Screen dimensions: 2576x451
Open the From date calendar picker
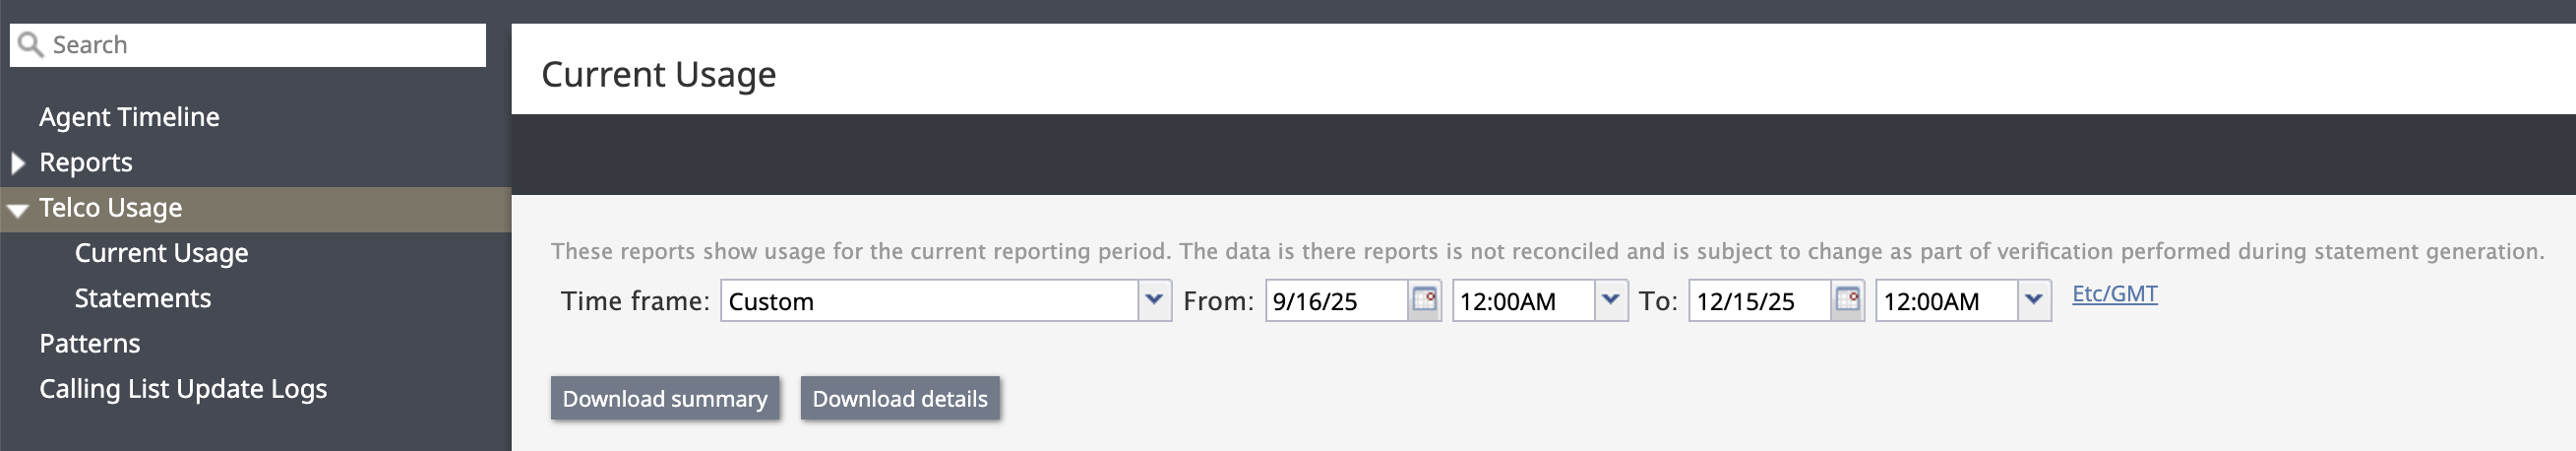click(x=1424, y=300)
